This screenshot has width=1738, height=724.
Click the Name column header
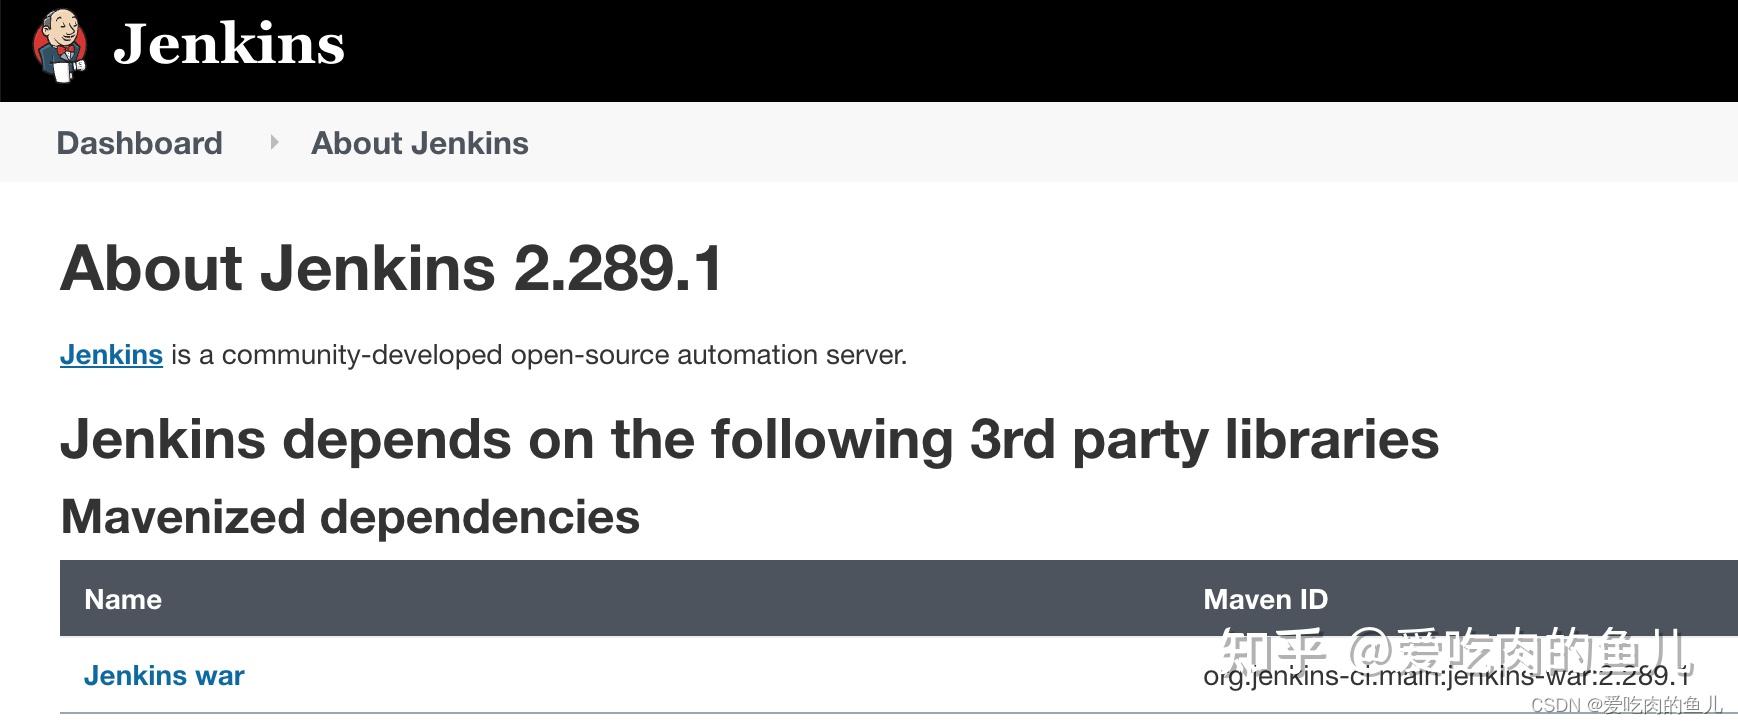pos(122,598)
